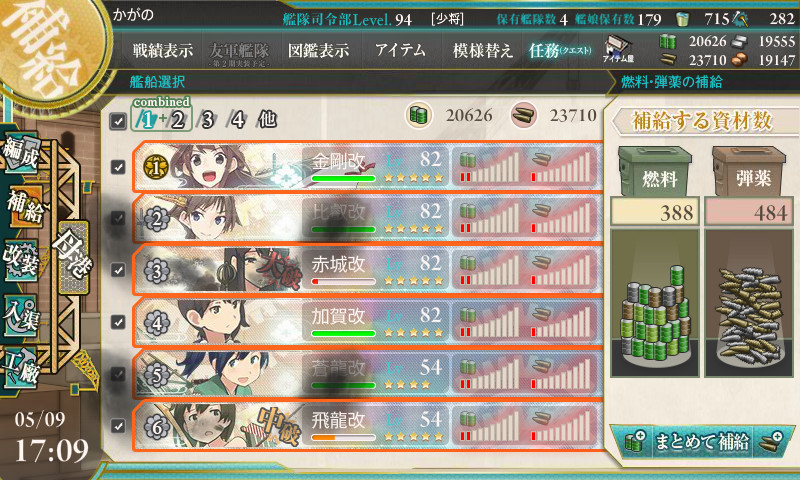Select the 蒼龍改 ship card
The height and width of the screenshot is (480, 800).
coord(367,374)
